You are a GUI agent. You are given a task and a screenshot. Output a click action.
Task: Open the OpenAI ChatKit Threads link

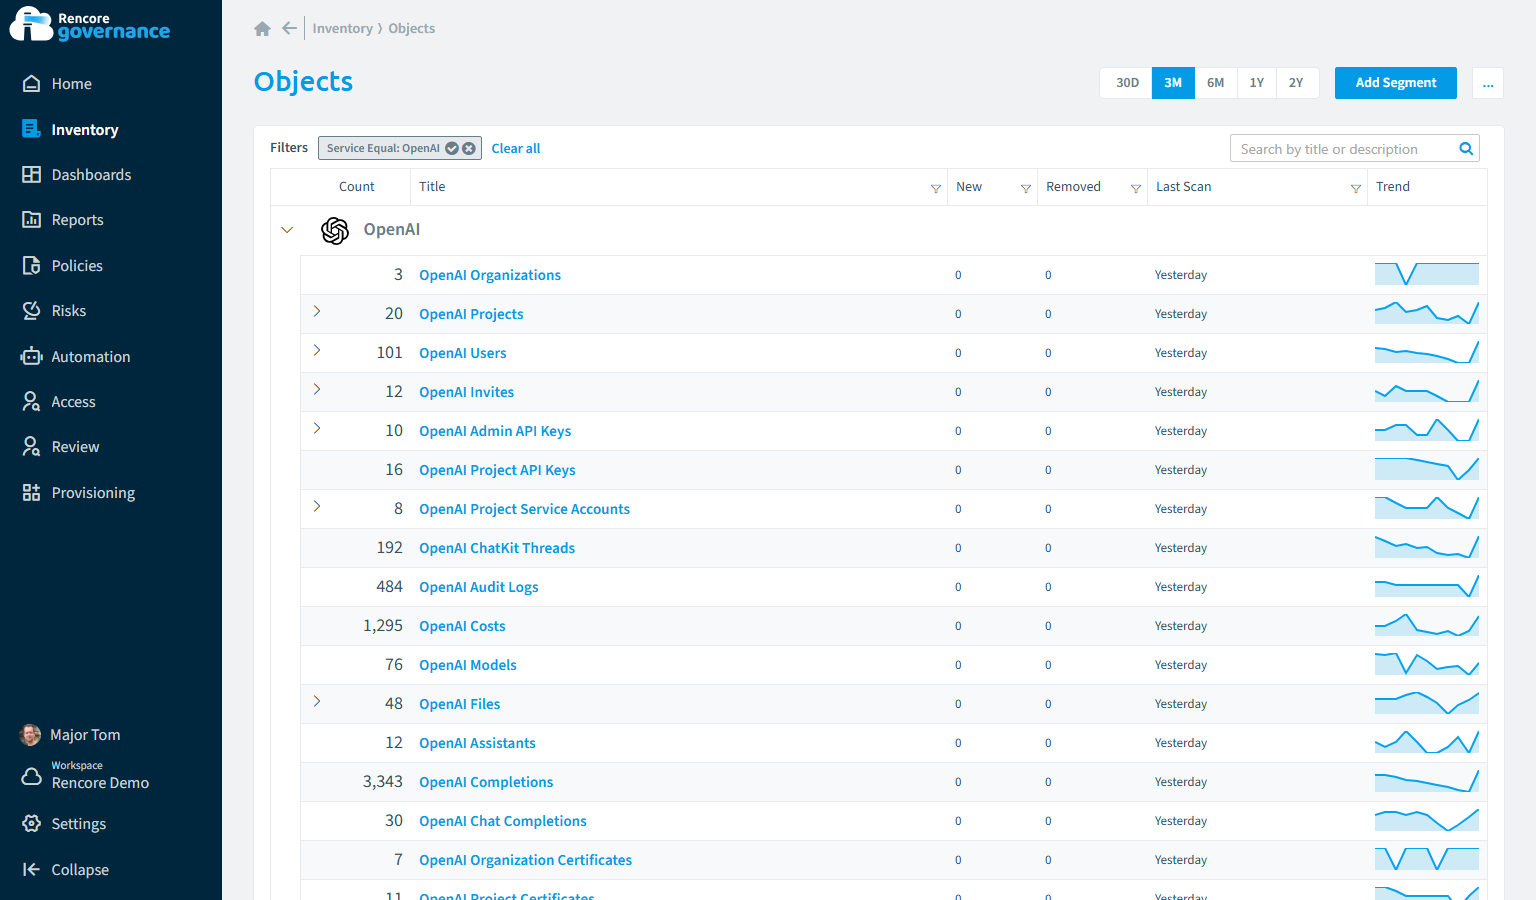[x=497, y=548]
